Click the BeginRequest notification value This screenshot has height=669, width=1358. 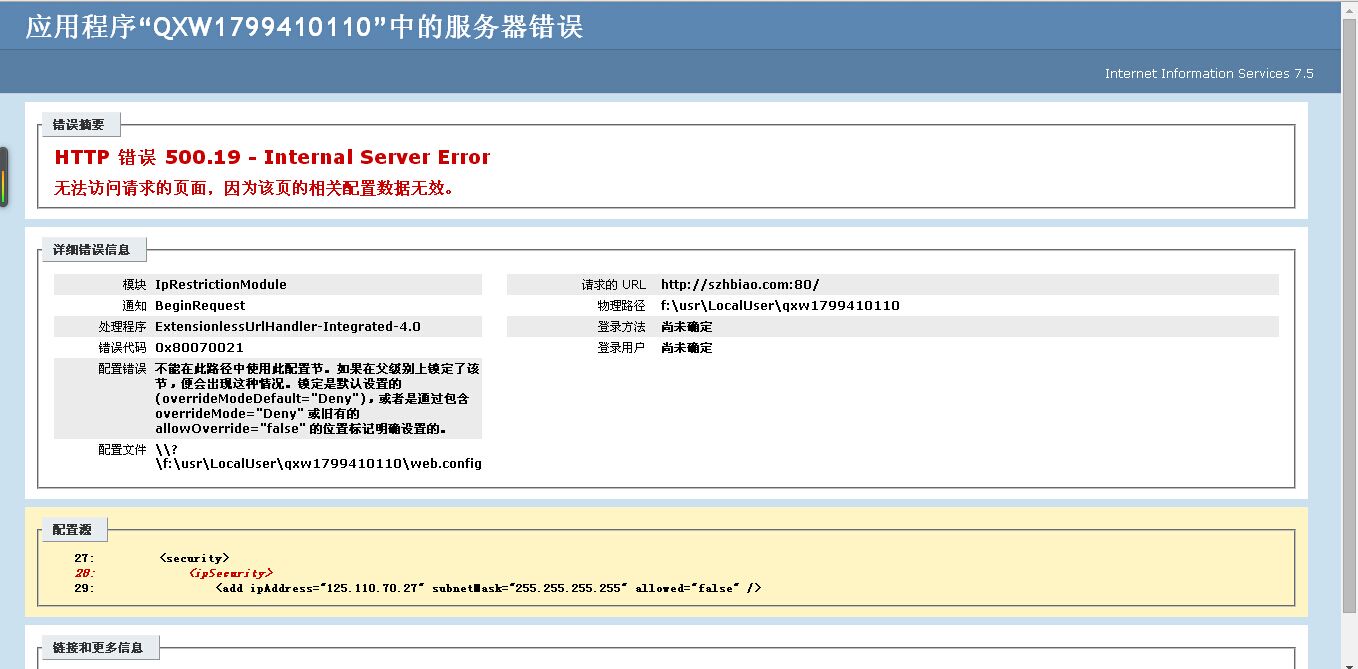(200, 306)
